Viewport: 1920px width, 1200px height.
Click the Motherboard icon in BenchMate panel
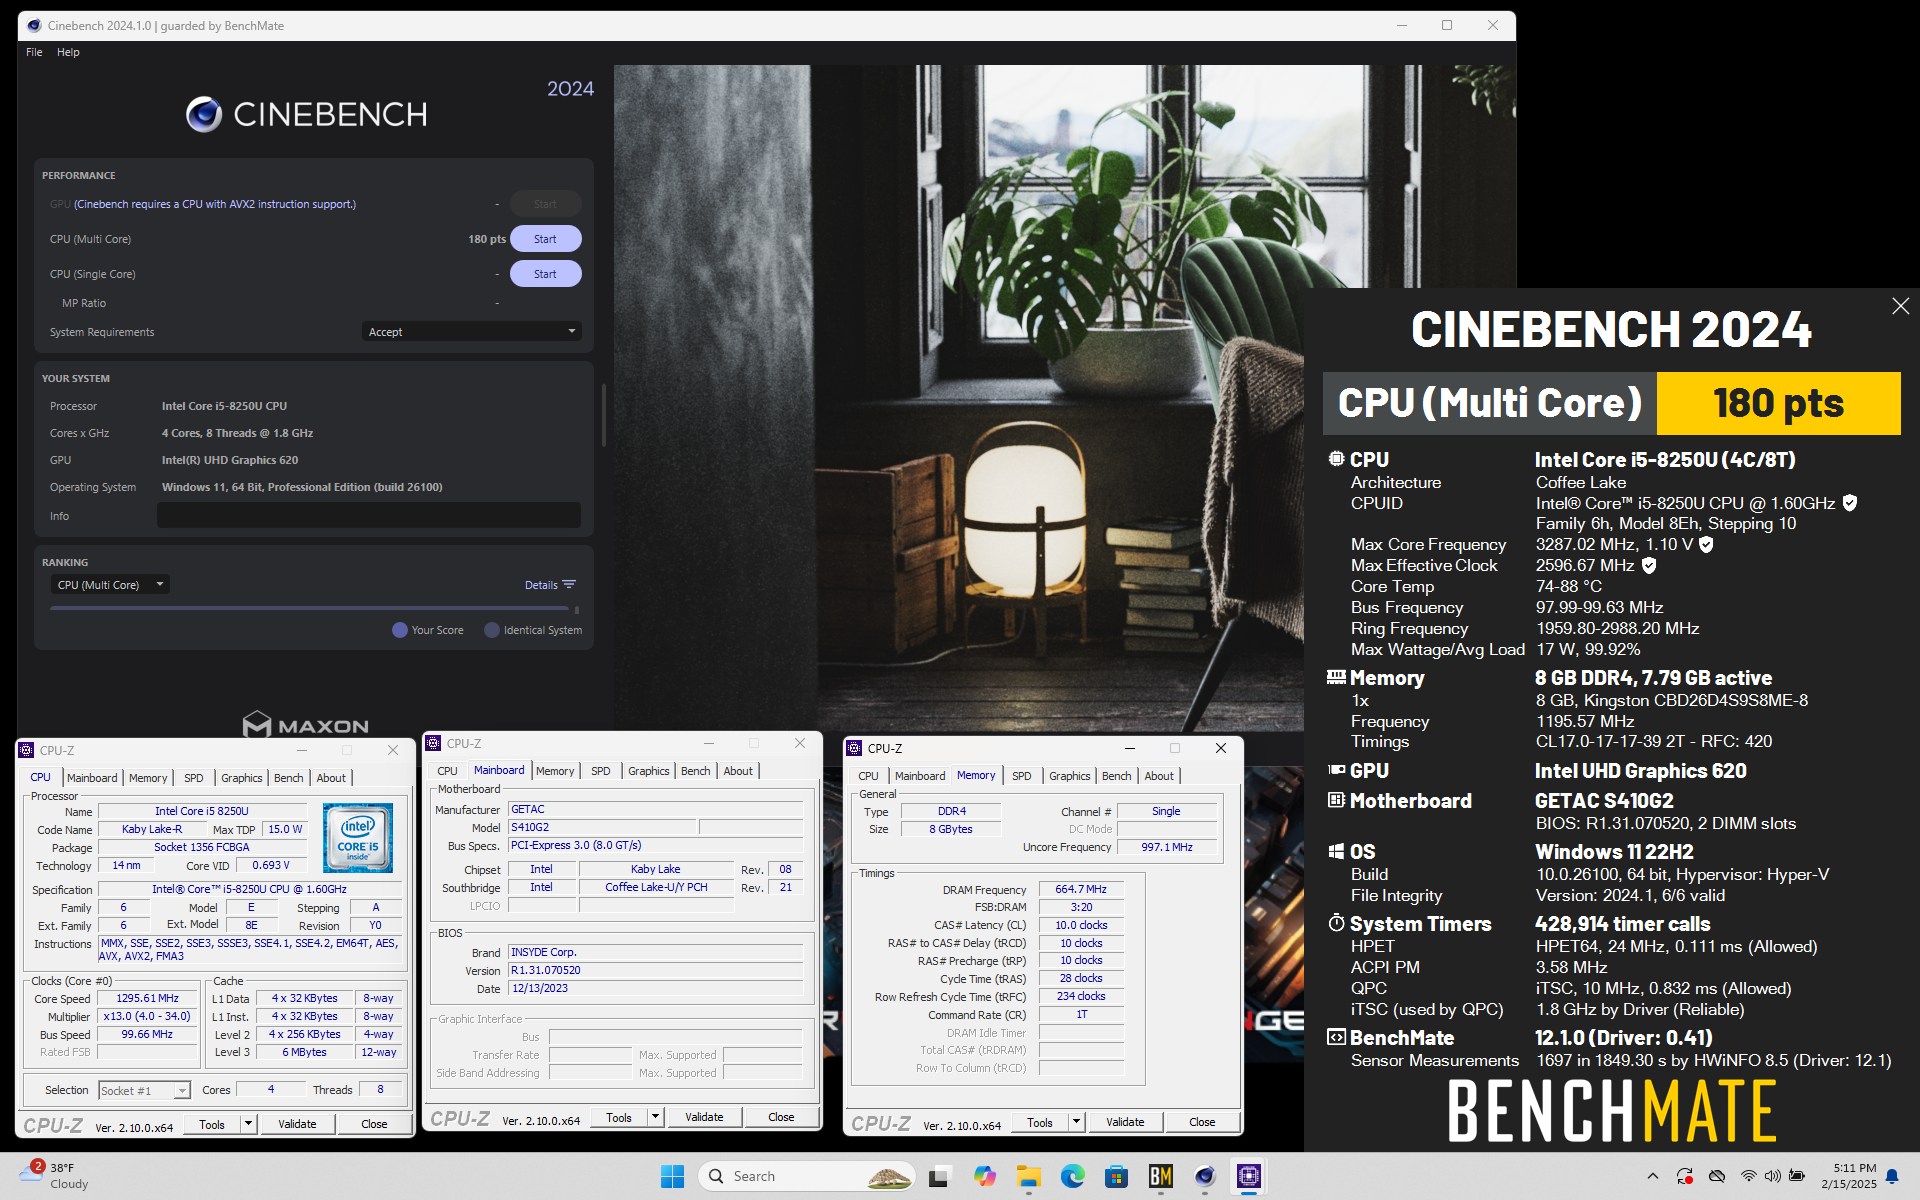1336,800
